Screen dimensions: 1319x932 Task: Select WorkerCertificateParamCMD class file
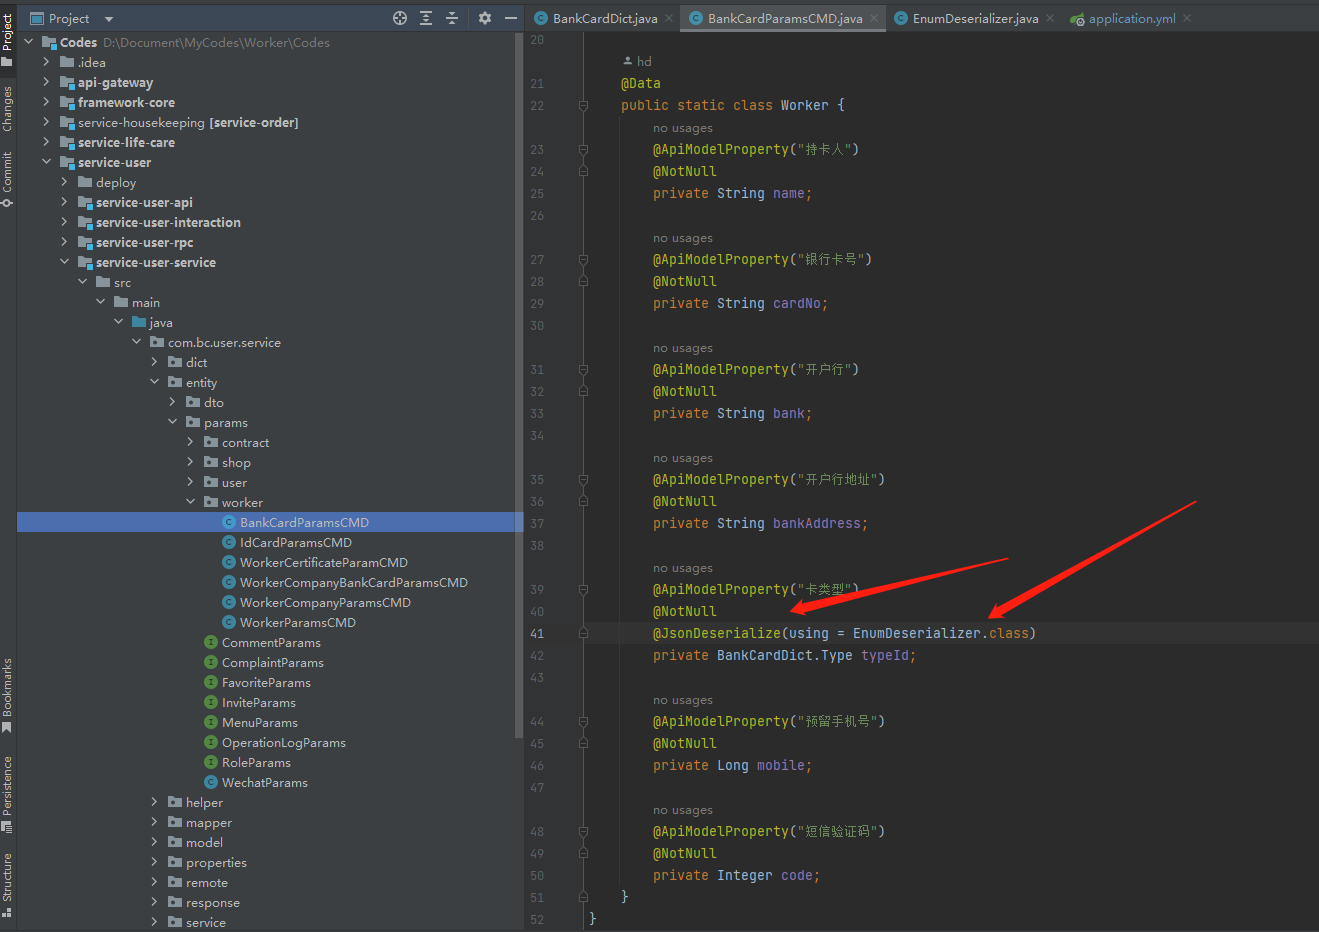(x=323, y=562)
